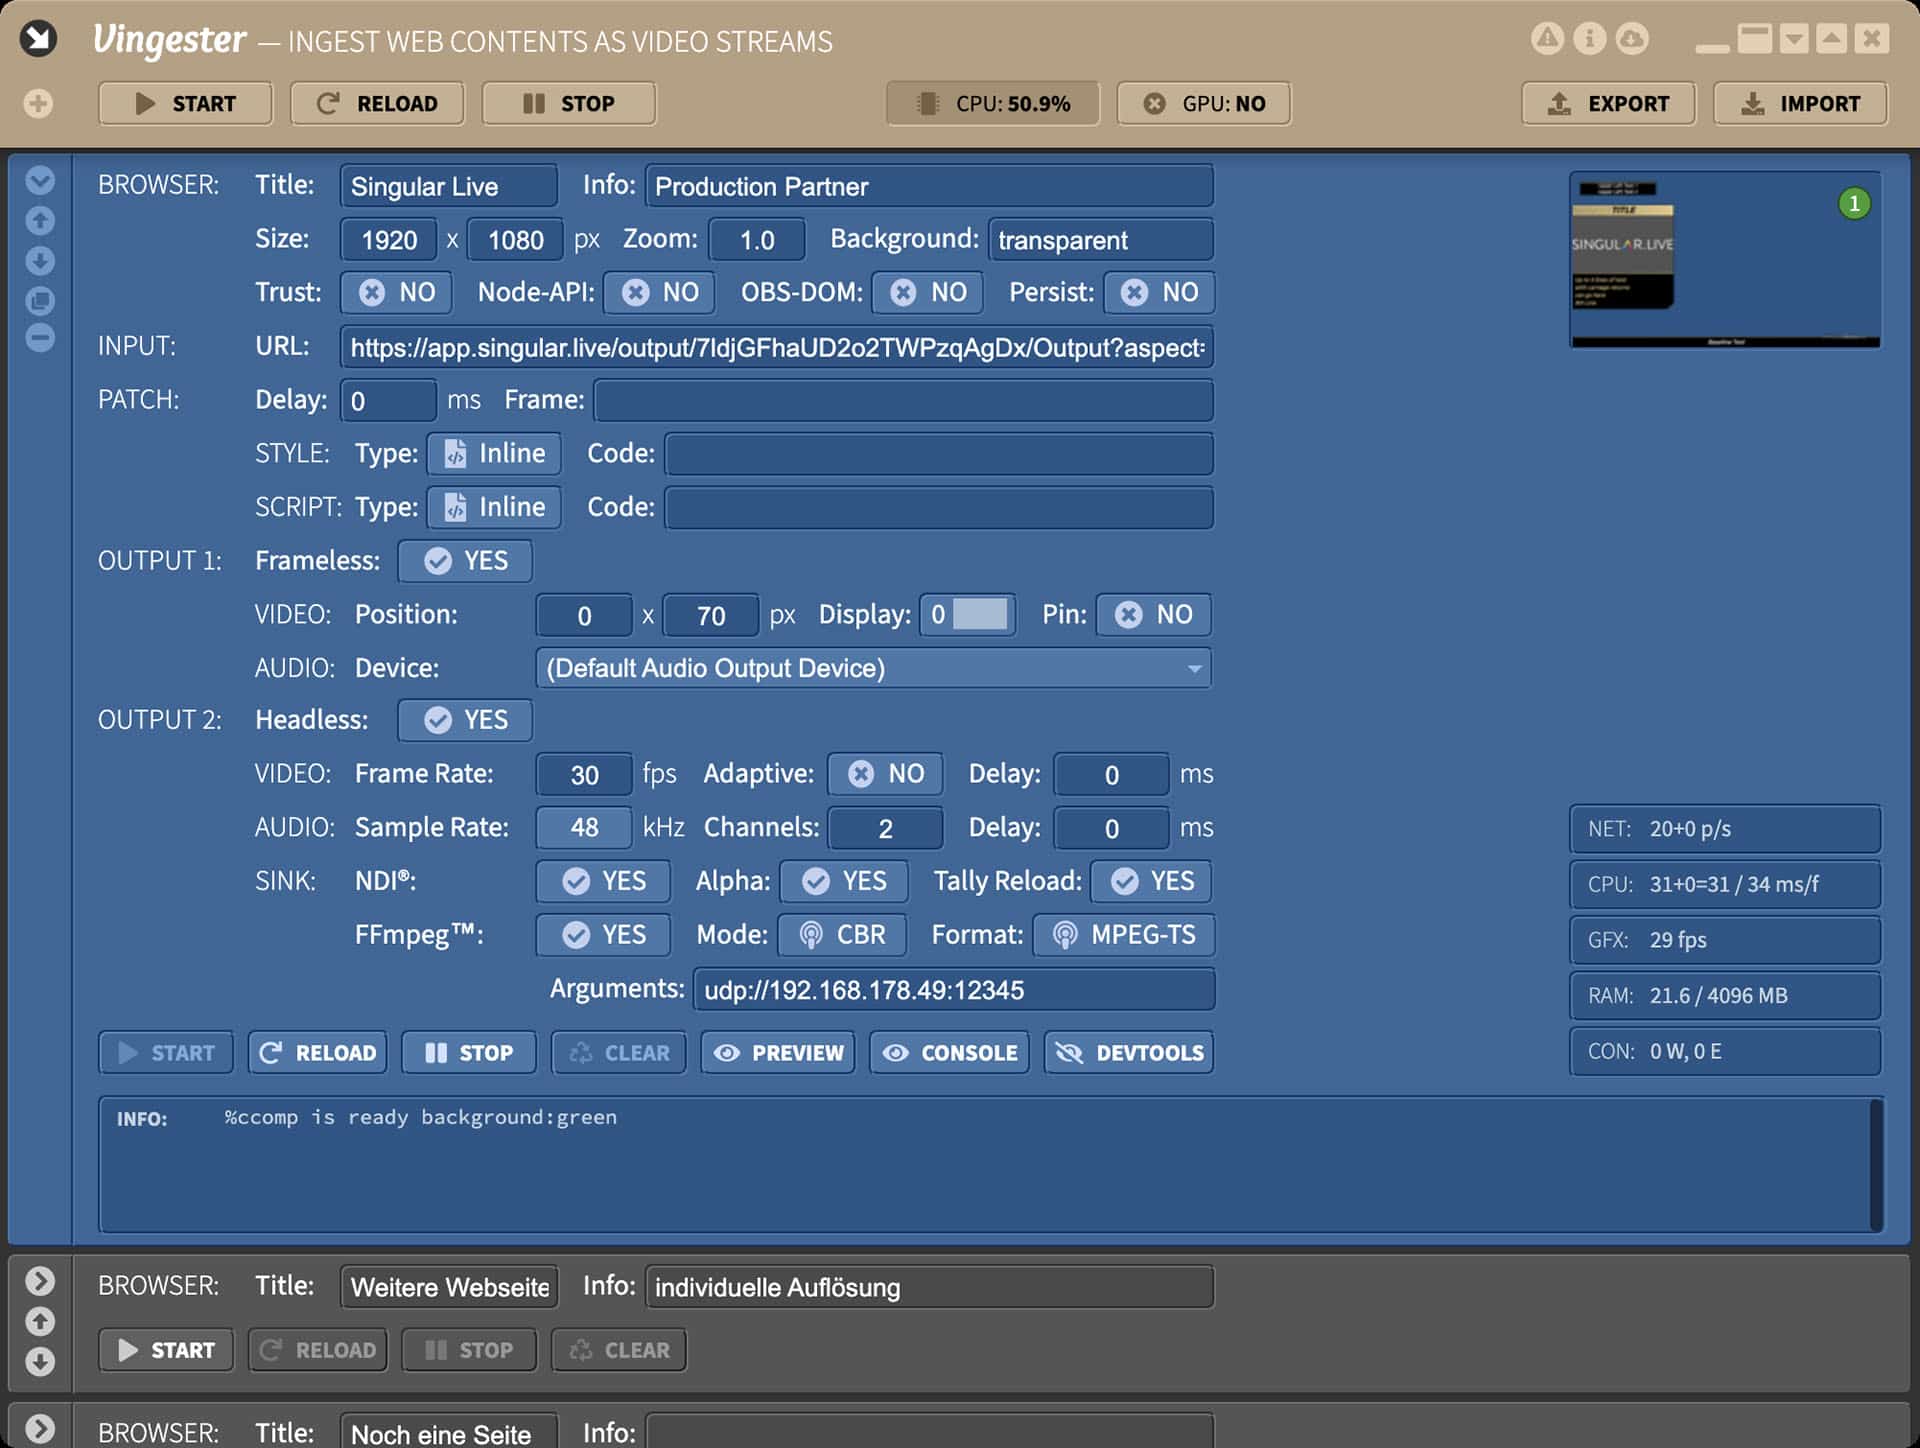
Task: Click the warning triangle icon in header
Action: click(1547, 39)
